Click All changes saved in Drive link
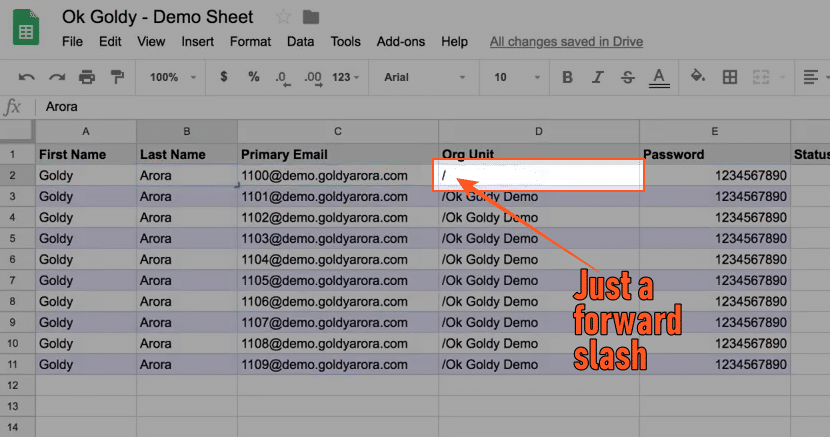 pyautogui.click(x=566, y=42)
